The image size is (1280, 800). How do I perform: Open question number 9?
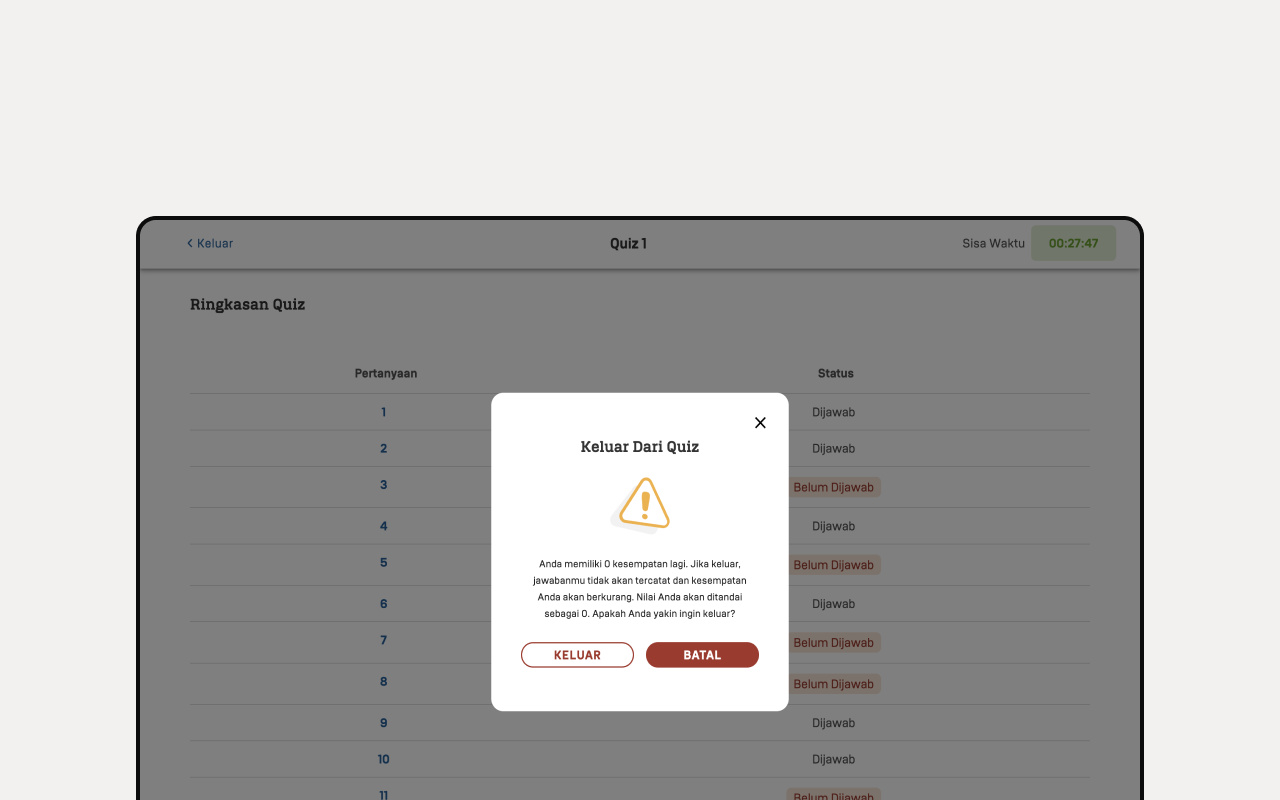point(383,723)
